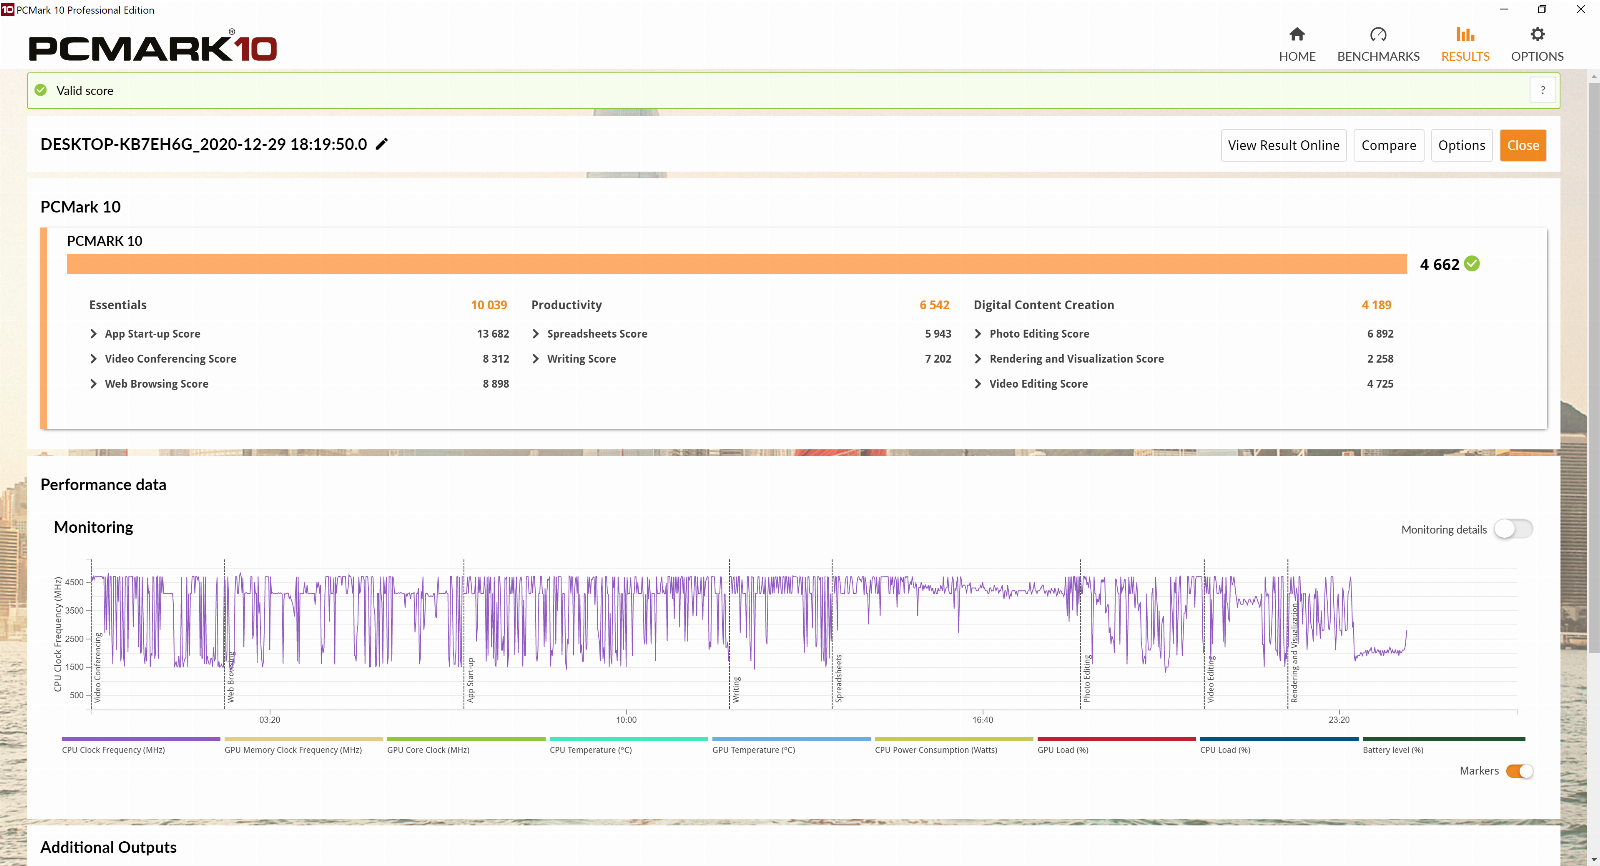Select Battery level legend swatch

(1444, 739)
